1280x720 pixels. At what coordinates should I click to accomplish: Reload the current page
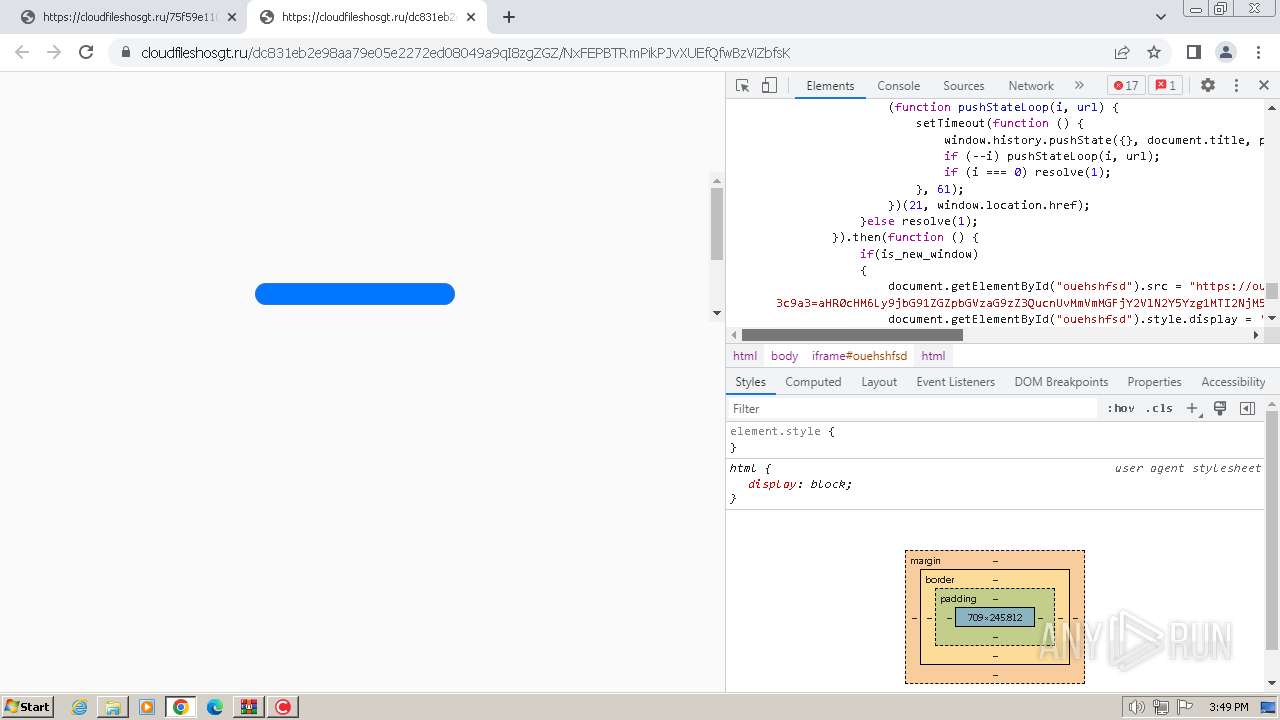[86, 52]
